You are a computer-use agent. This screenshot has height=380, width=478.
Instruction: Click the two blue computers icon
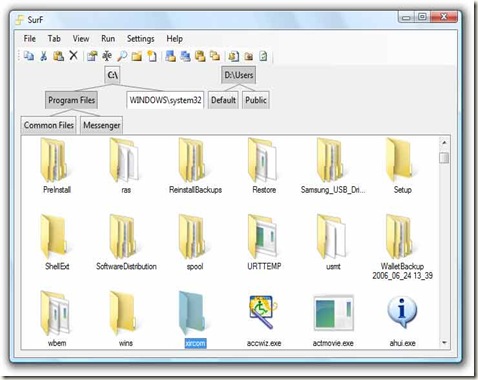(x=185, y=56)
